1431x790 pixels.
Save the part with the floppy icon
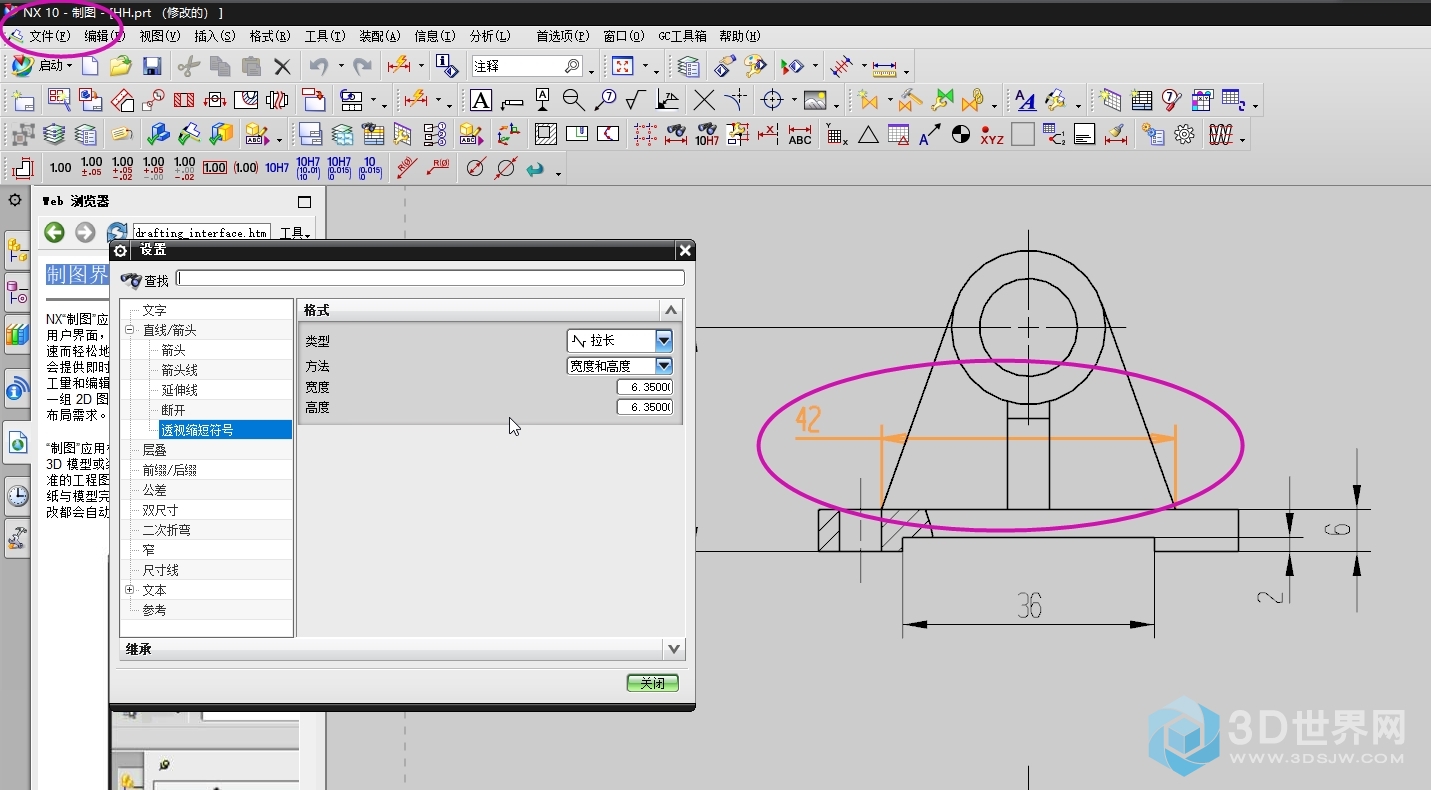tap(152, 66)
